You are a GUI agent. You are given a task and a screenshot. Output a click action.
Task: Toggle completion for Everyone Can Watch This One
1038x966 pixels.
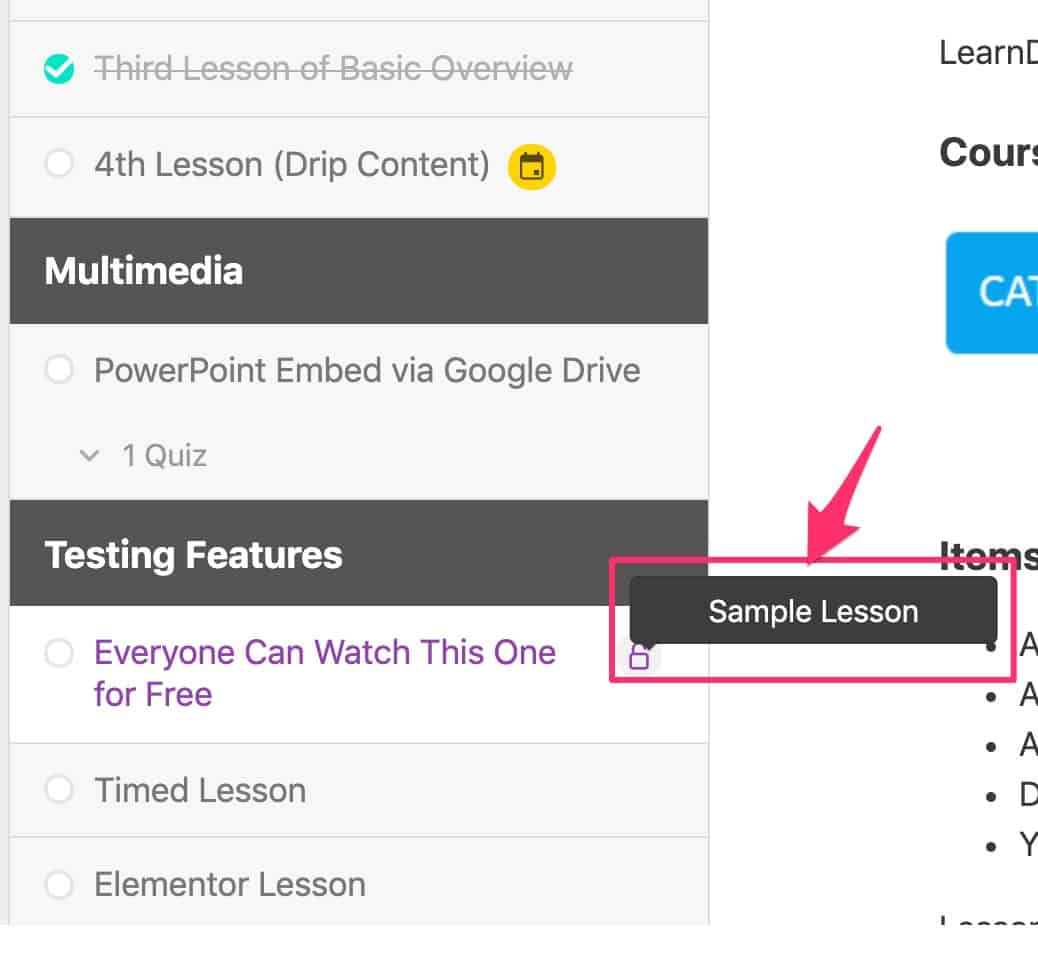(x=58, y=653)
